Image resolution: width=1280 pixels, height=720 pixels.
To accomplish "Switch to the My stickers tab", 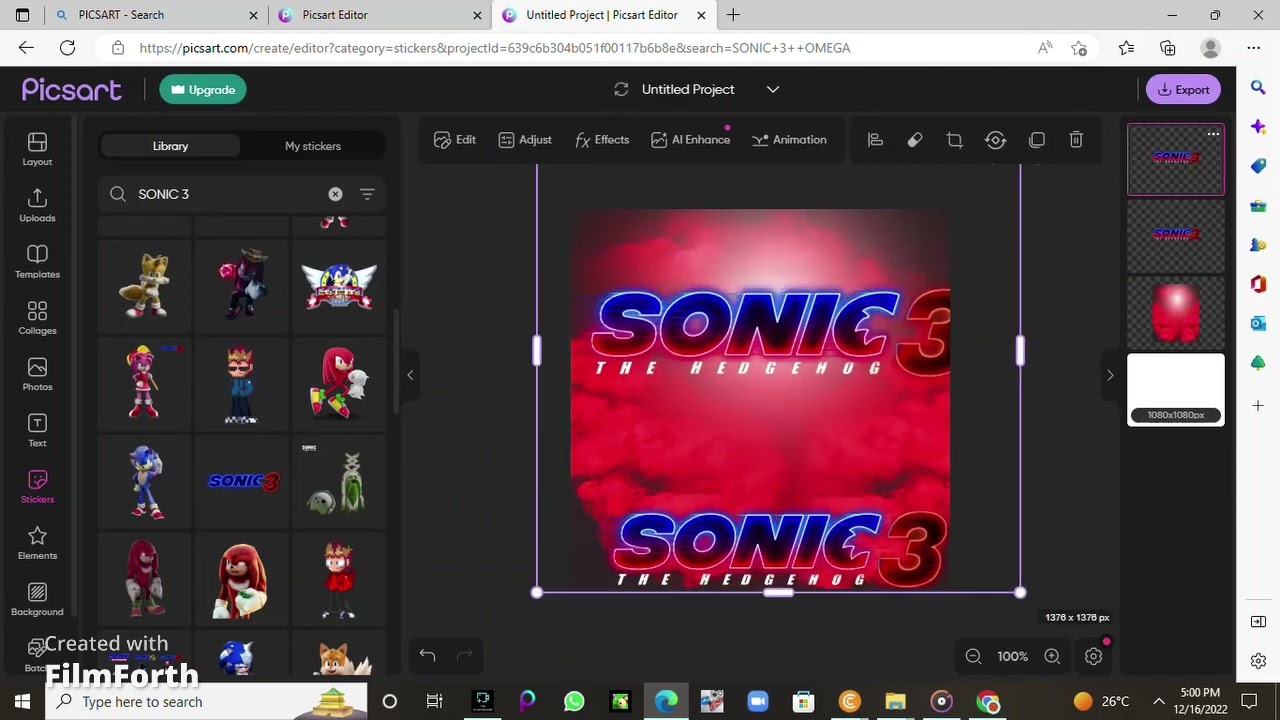I will [313, 146].
